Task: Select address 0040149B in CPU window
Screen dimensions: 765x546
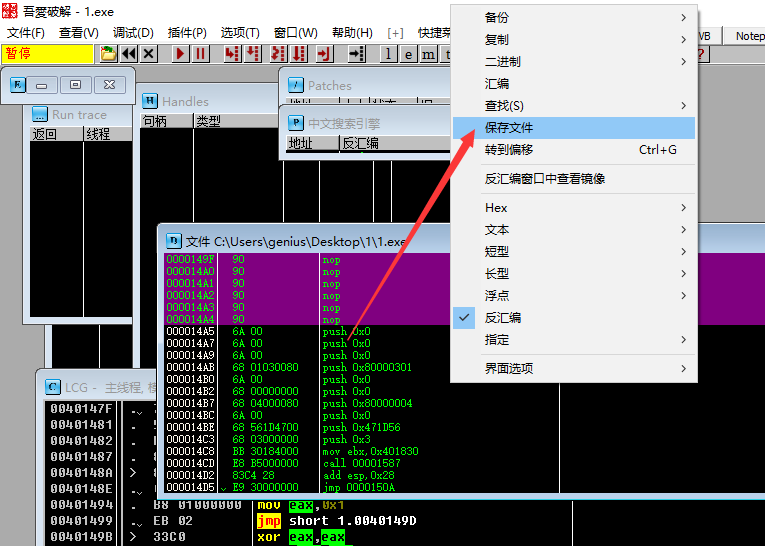Action: [81, 537]
